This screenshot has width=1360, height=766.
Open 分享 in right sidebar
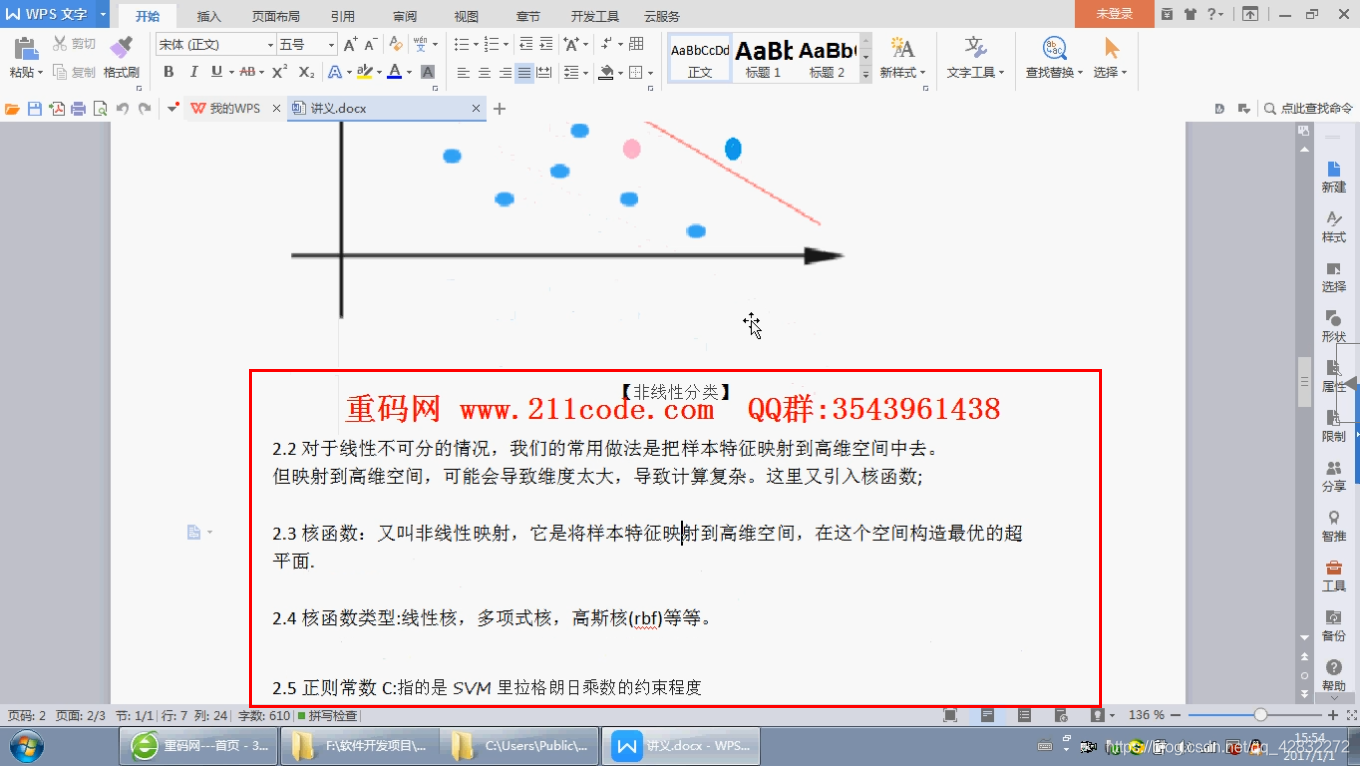click(1334, 476)
